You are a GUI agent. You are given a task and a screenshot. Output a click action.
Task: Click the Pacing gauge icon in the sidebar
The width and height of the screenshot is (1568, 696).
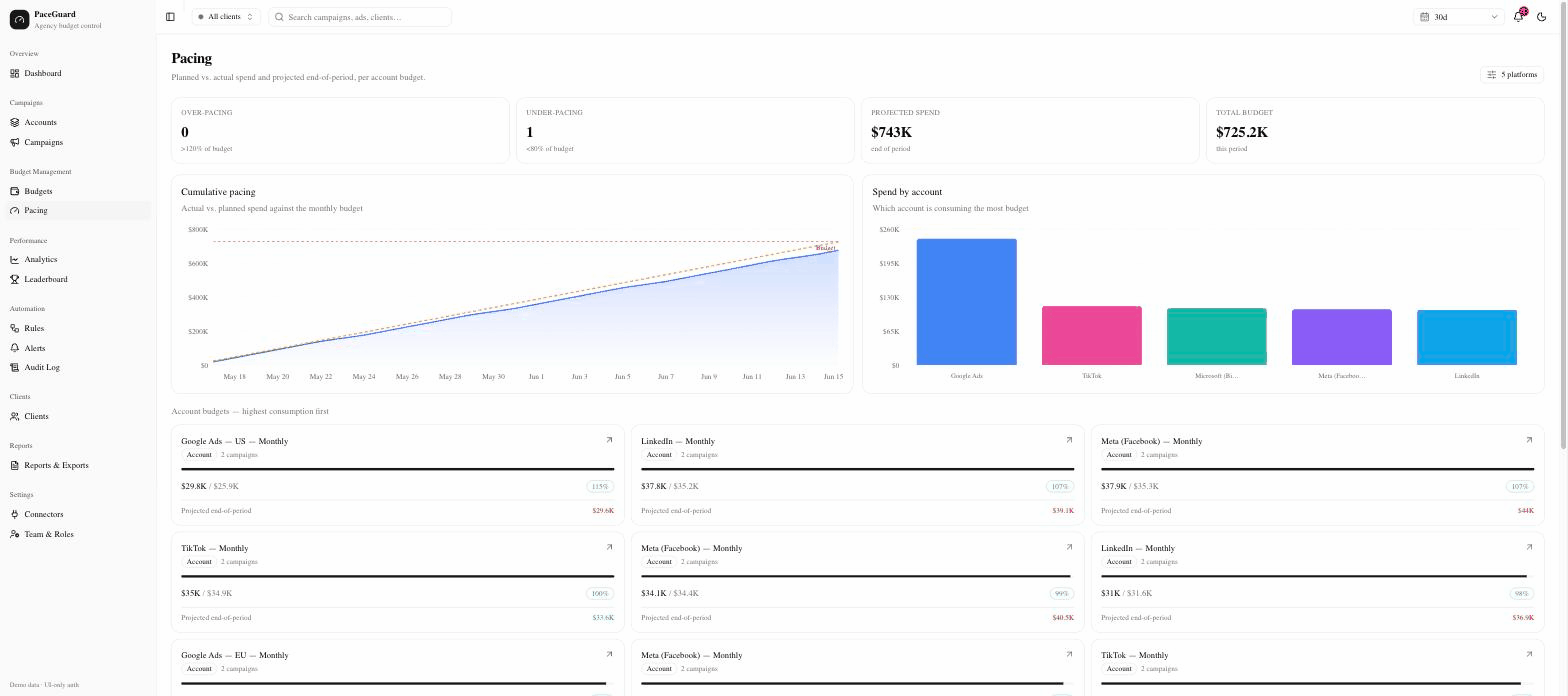pos(15,211)
